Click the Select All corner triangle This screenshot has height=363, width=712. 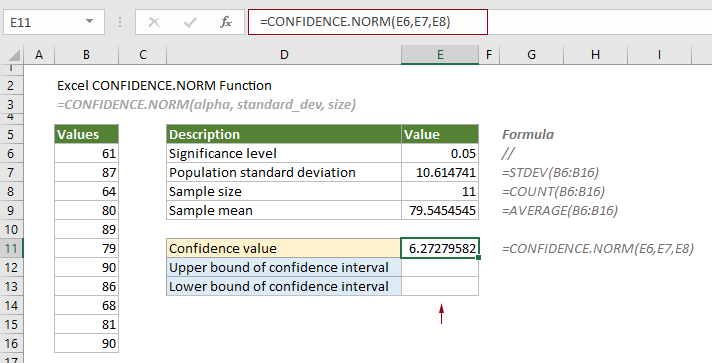point(14,55)
